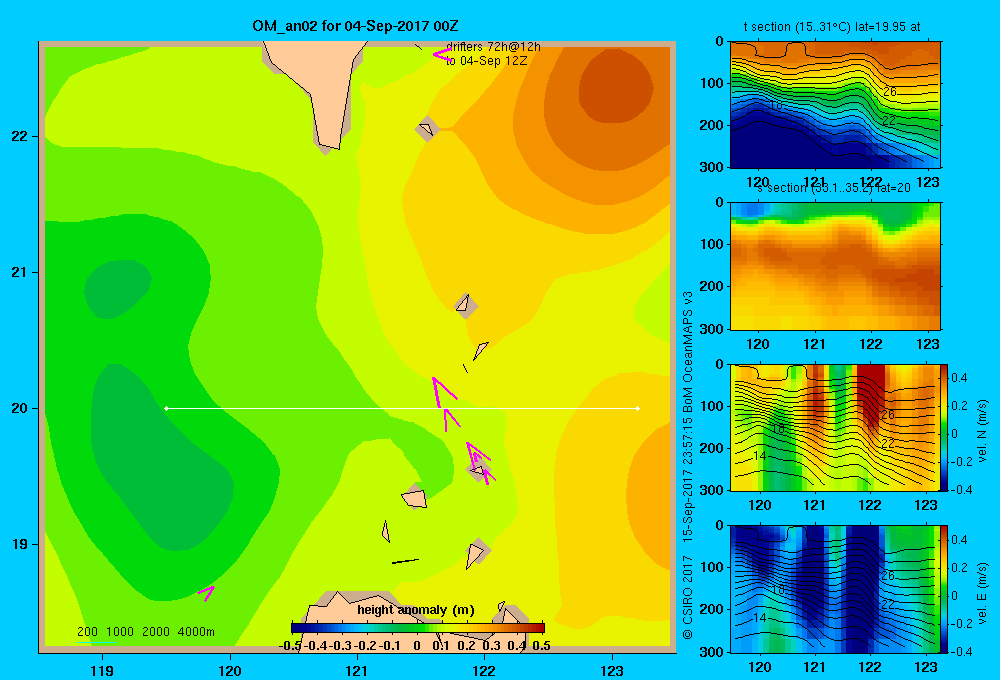This screenshot has height=680, width=1000.
Task: Click the '-0.4' tick on the vel. E colorbar
Action: coord(961,651)
